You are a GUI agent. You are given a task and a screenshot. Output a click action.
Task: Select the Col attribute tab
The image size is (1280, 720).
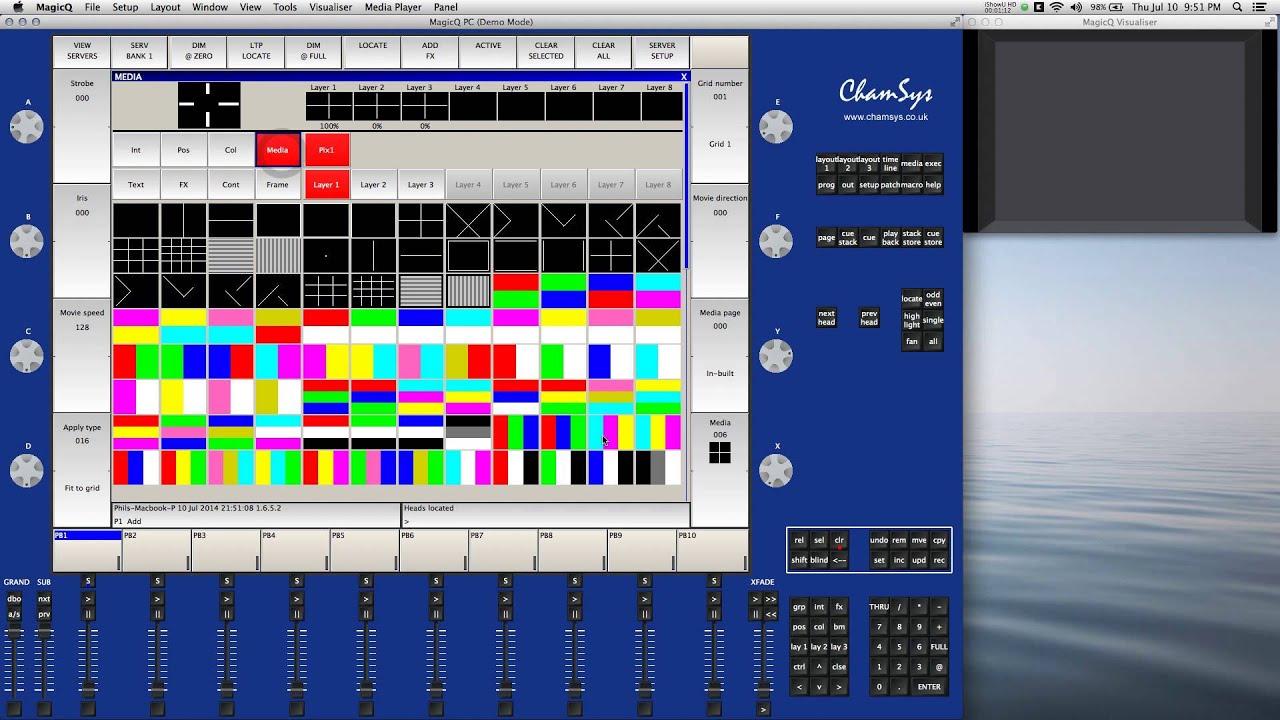[x=231, y=150]
